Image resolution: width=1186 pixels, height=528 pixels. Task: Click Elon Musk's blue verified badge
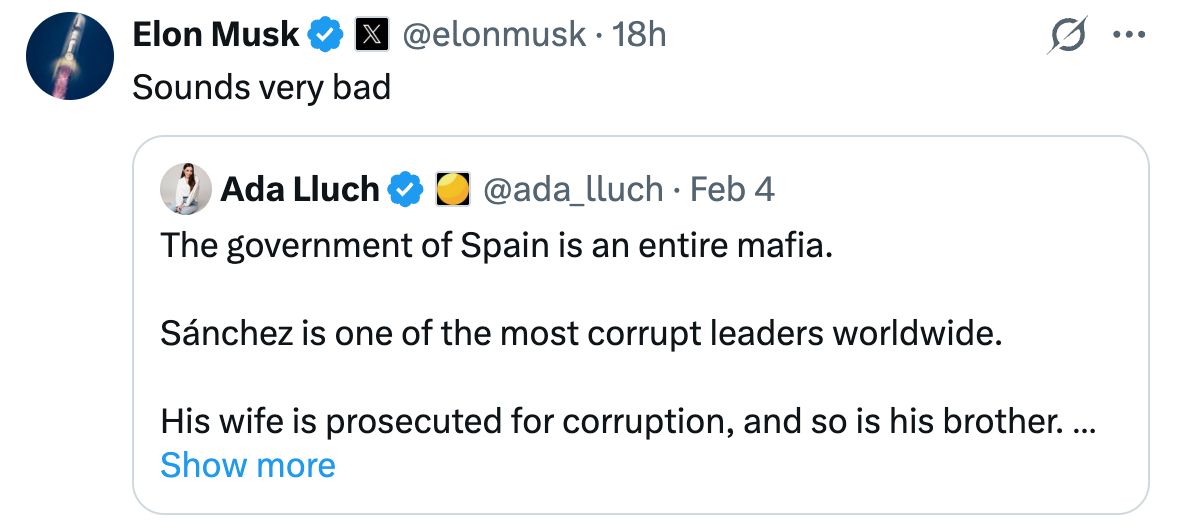(x=325, y=35)
